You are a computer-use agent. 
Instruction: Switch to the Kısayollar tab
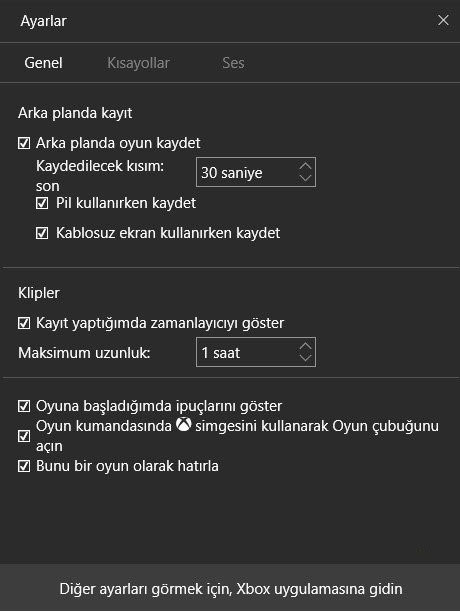point(138,63)
